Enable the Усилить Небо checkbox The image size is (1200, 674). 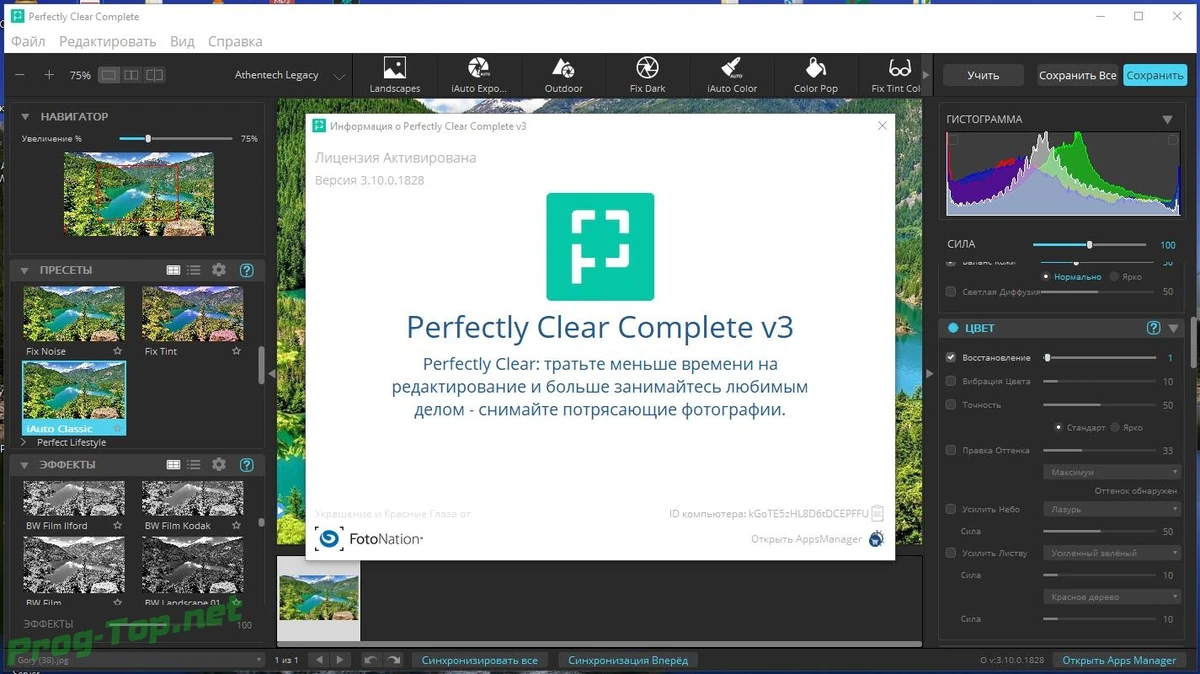coord(951,509)
